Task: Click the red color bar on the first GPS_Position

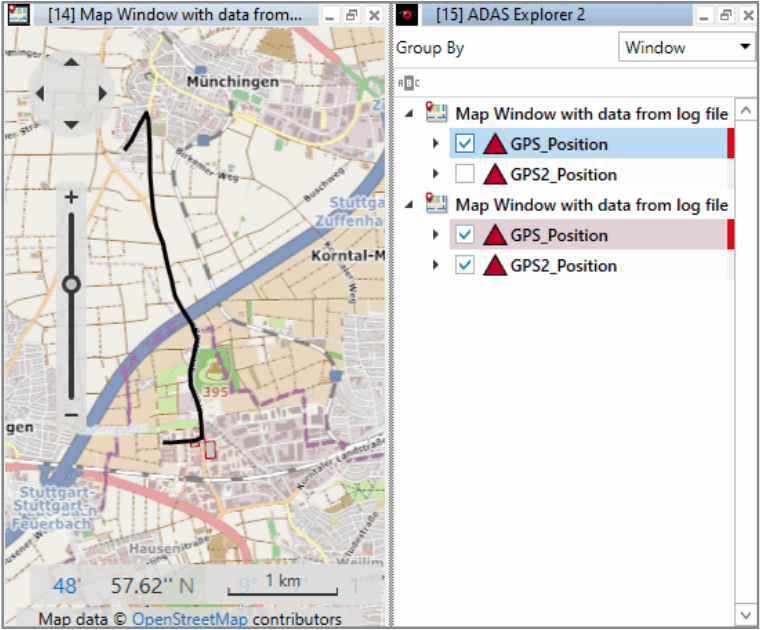Action: click(x=731, y=143)
